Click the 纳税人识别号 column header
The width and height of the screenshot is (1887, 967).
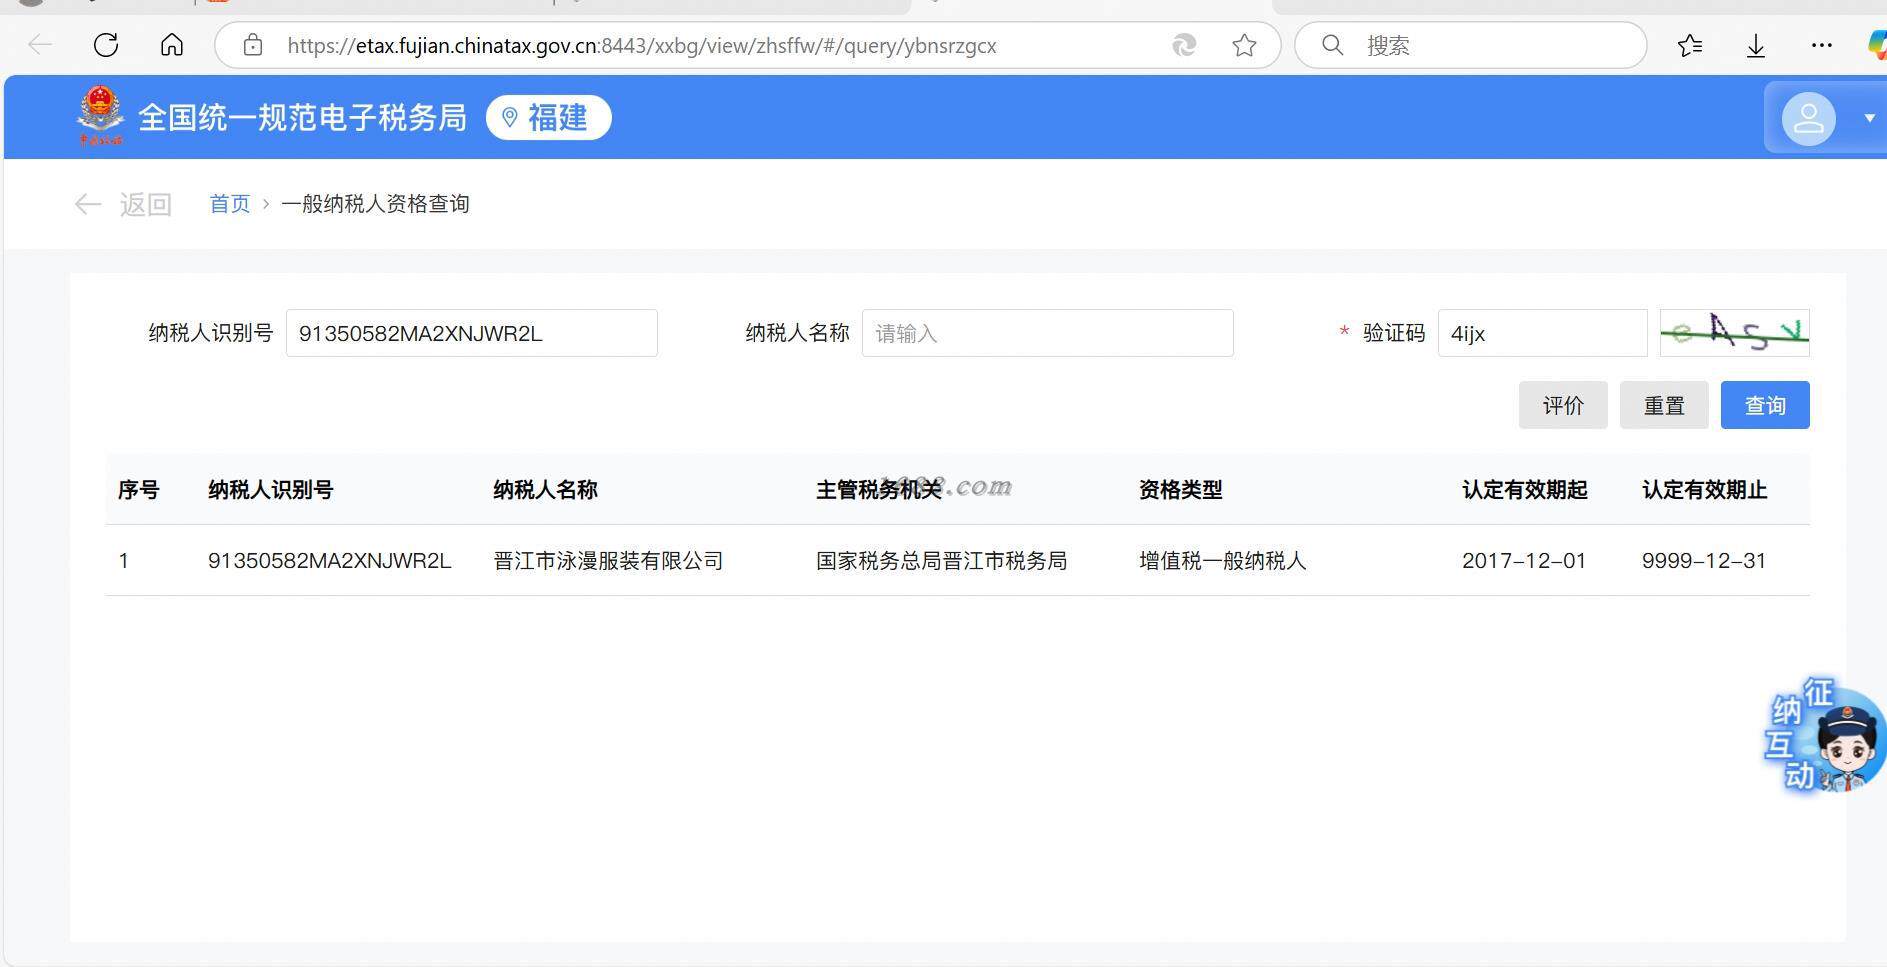click(x=270, y=490)
